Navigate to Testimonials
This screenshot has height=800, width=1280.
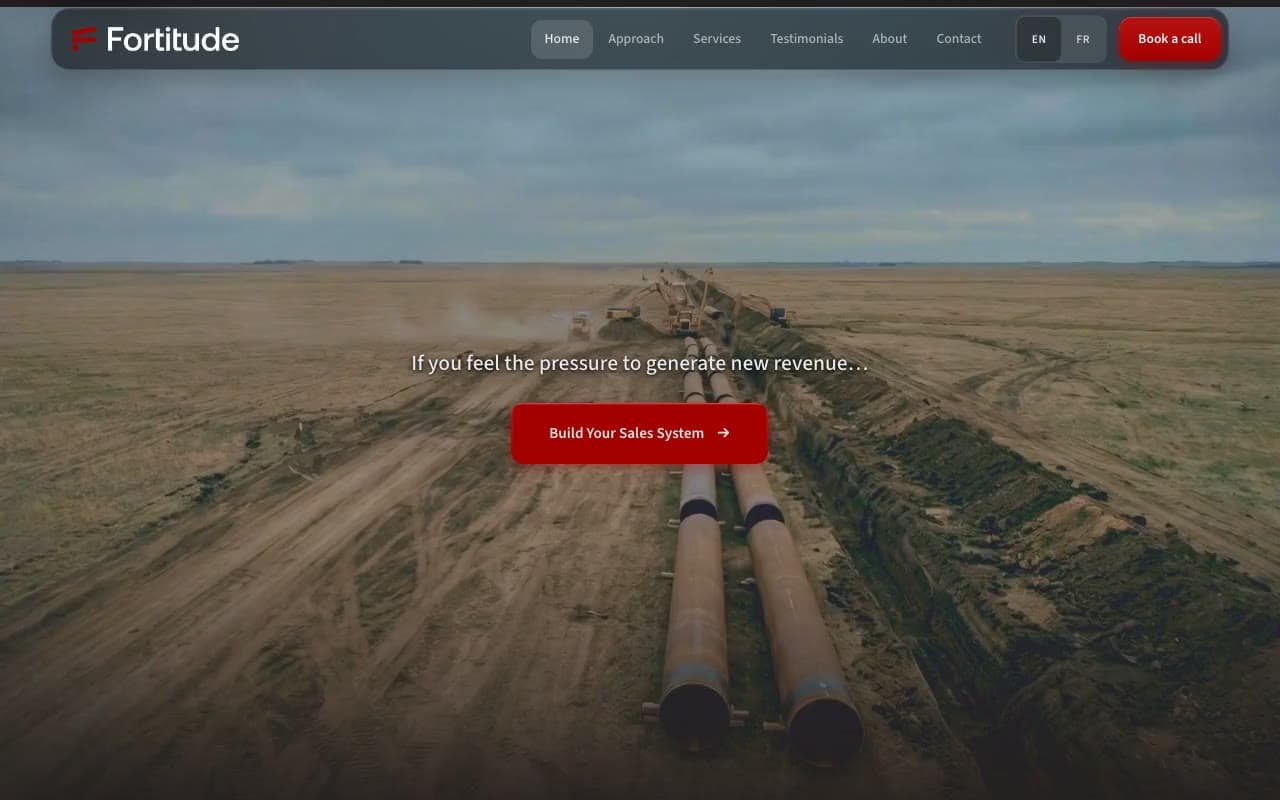point(807,39)
